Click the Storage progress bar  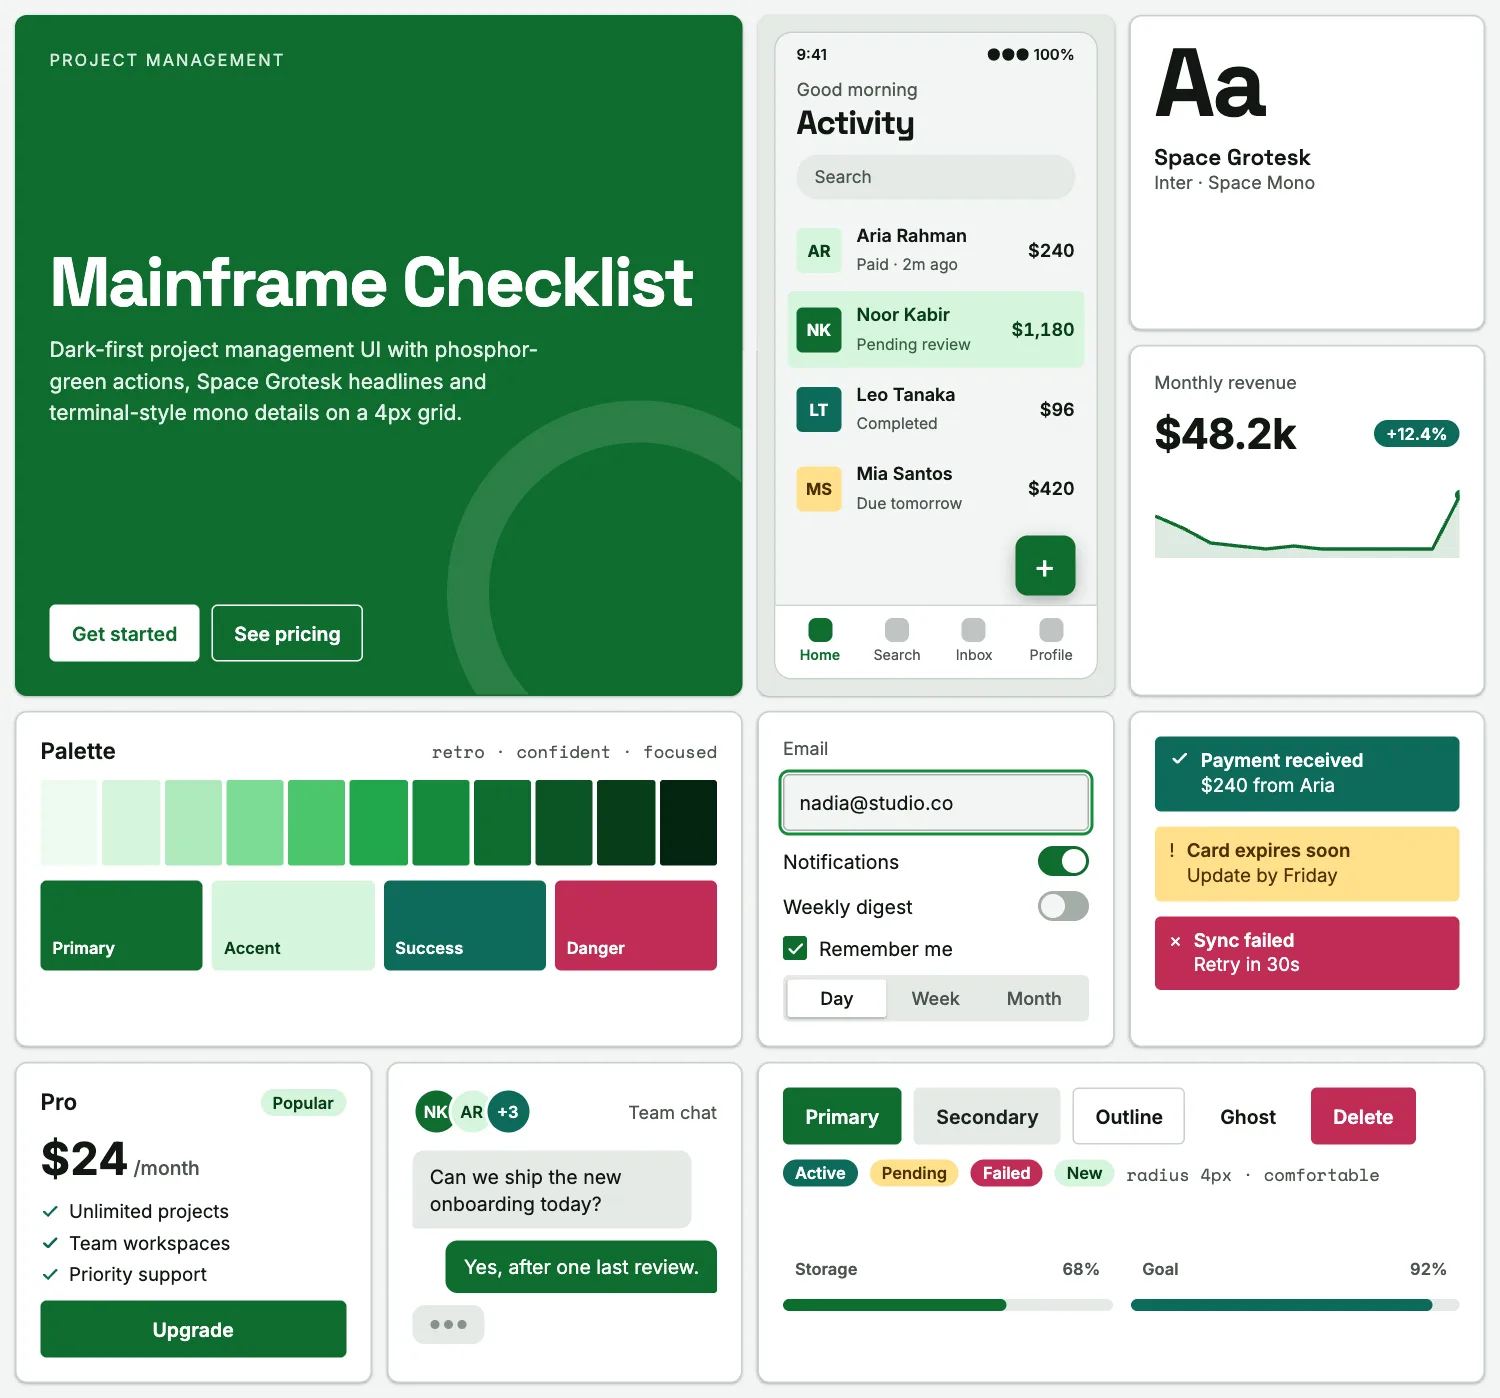[x=947, y=1305]
